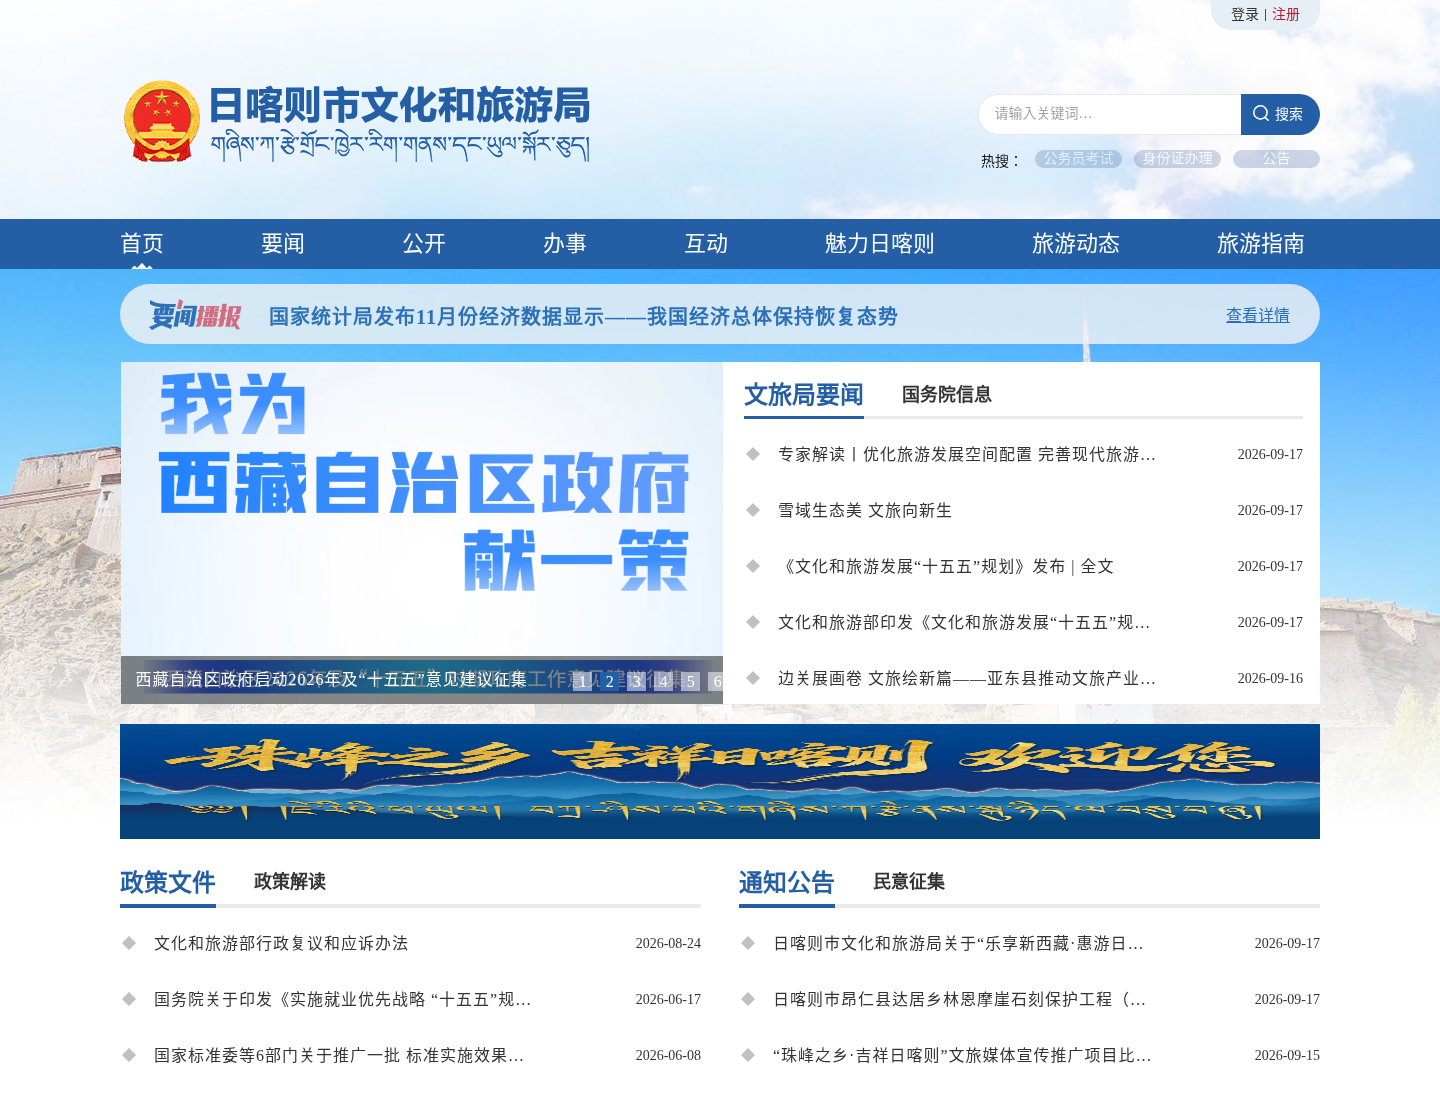1440x1100 pixels.
Task: Open article 专家解读 优化旅游发展空间配置
Action: [967, 454]
